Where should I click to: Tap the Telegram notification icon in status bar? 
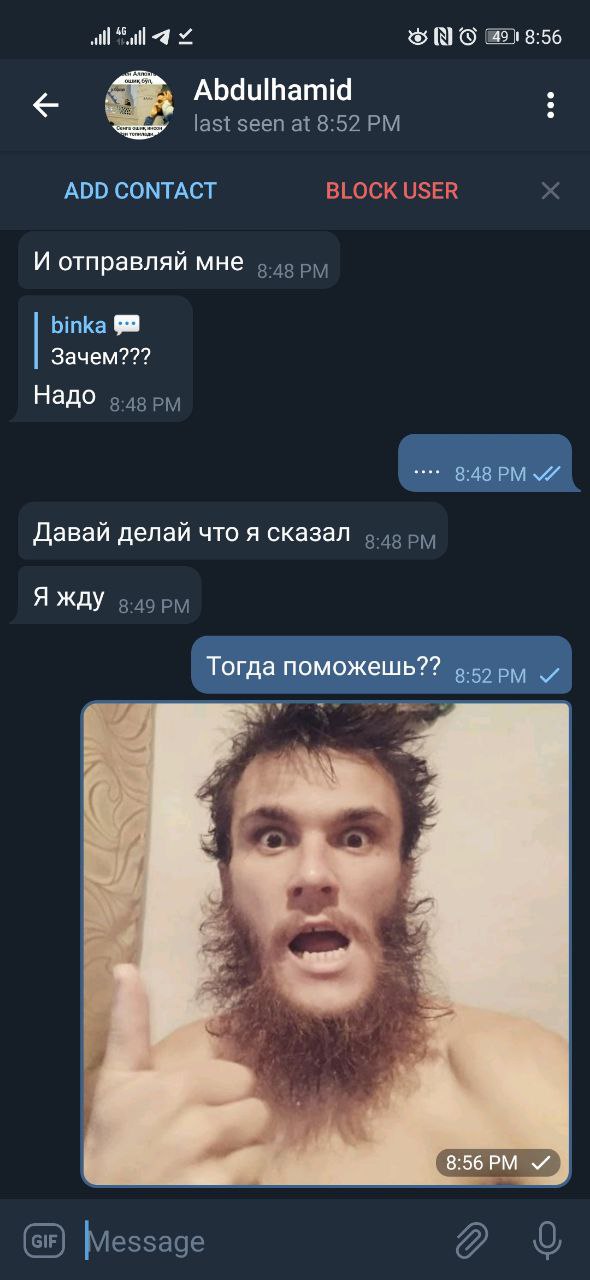(x=161, y=37)
